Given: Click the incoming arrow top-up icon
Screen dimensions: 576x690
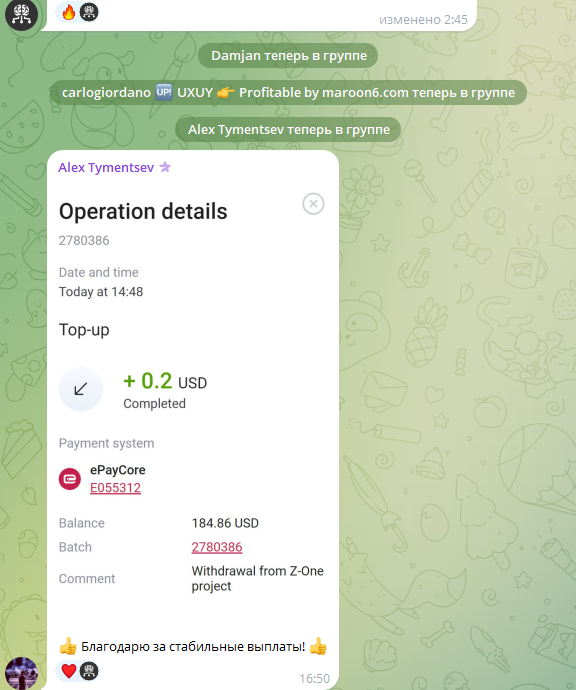Looking at the screenshot, I should pyautogui.click(x=81, y=389).
